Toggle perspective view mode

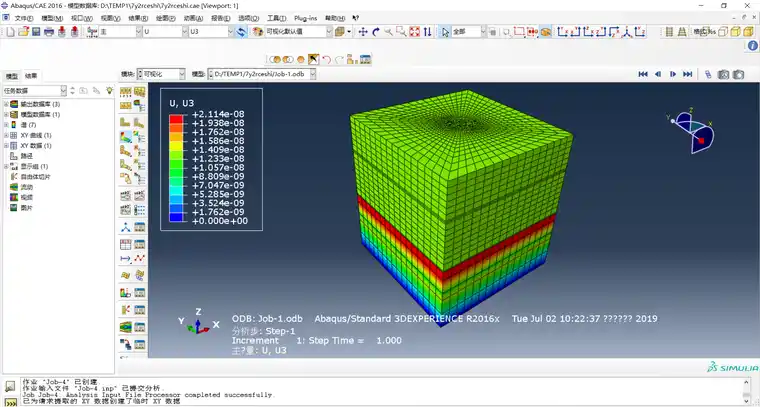click(682, 32)
